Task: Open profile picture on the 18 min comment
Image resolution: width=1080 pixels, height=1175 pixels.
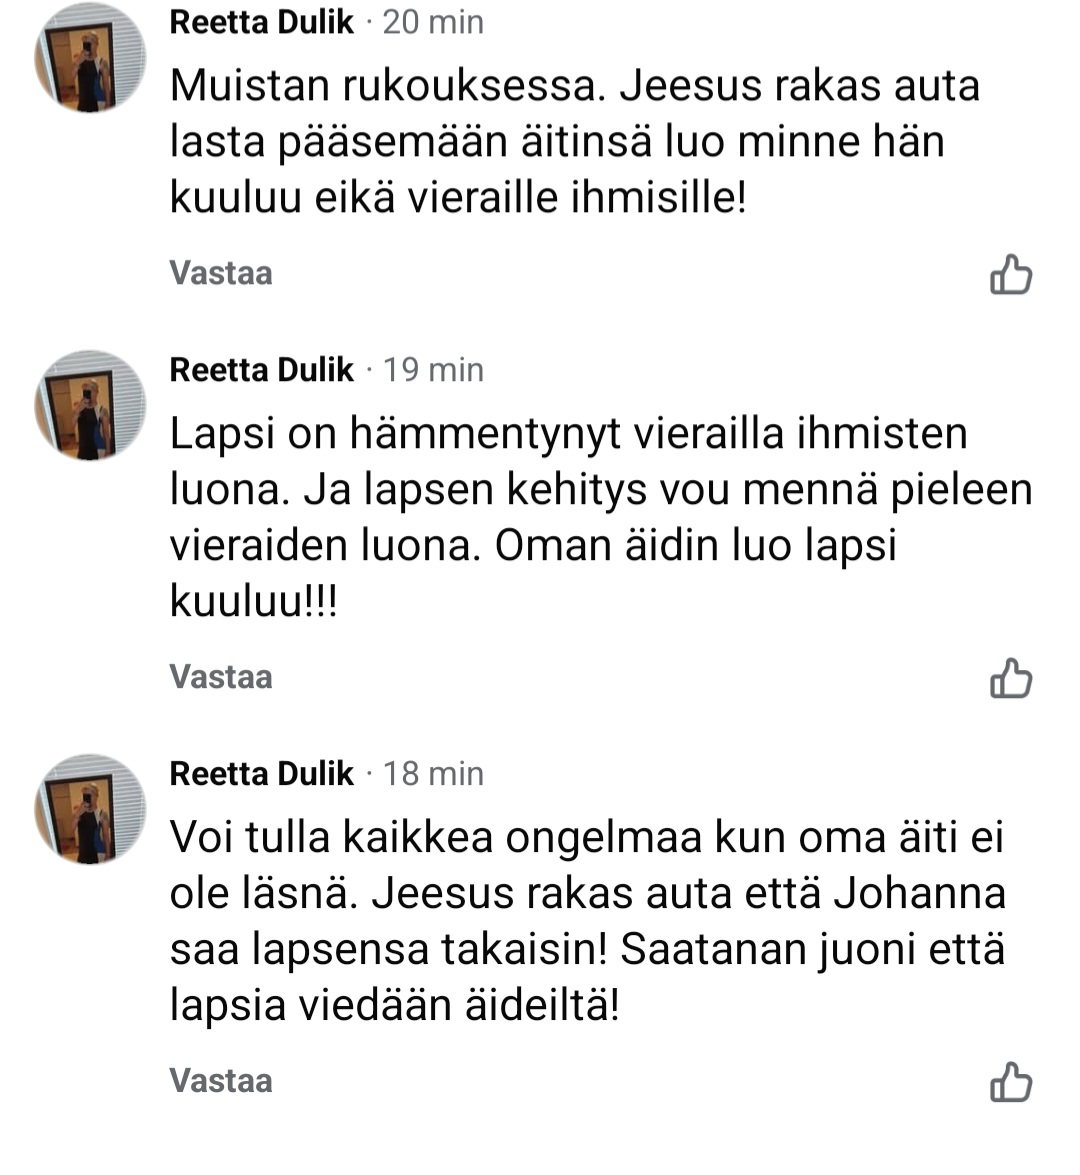Action: (x=90, y=809)
